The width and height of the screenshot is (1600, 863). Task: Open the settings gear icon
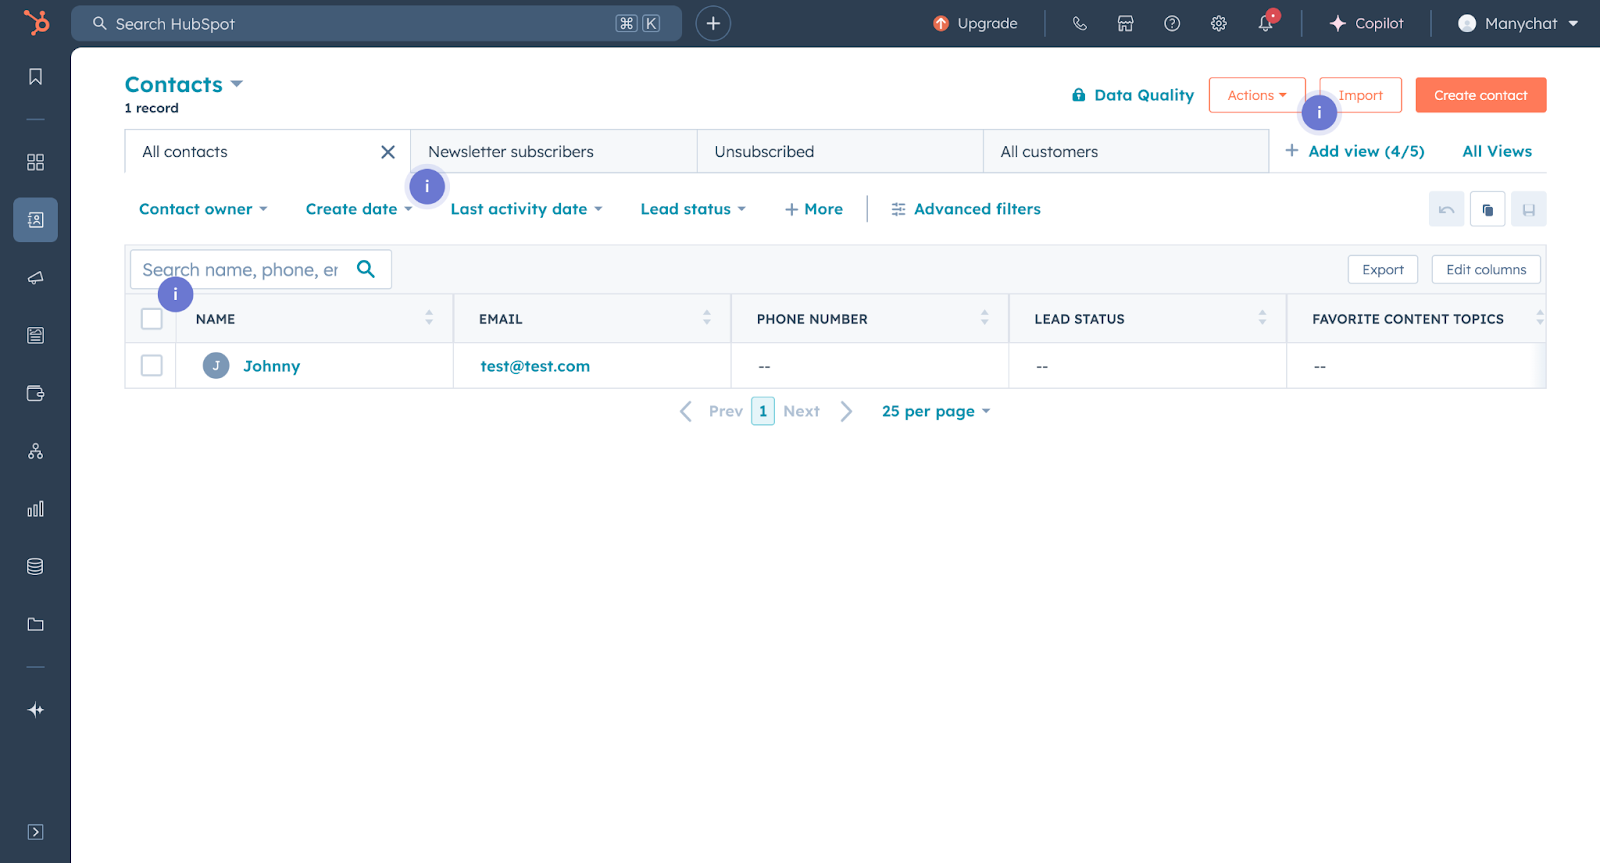1218,23
